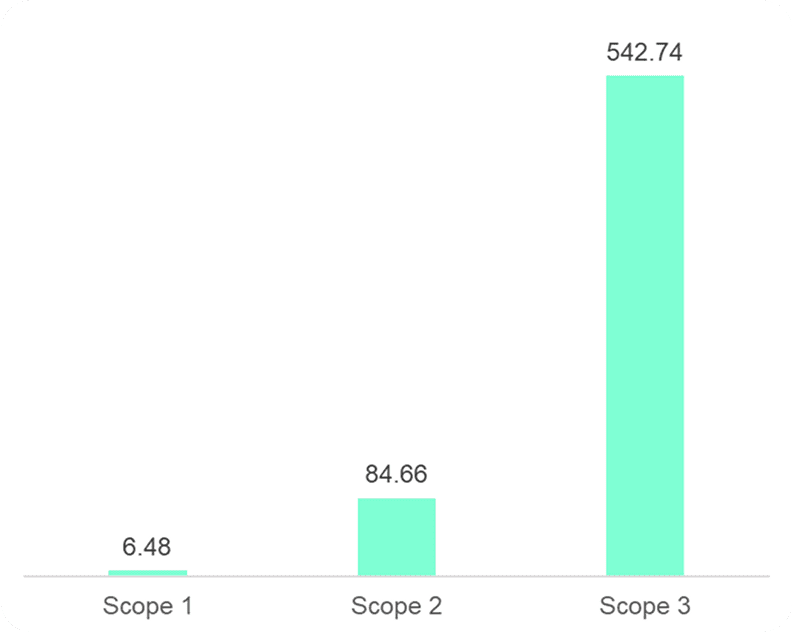Click the empty plot area above Scope 1
The height and width of the screenshot is (632, 793).
[147, 300]
